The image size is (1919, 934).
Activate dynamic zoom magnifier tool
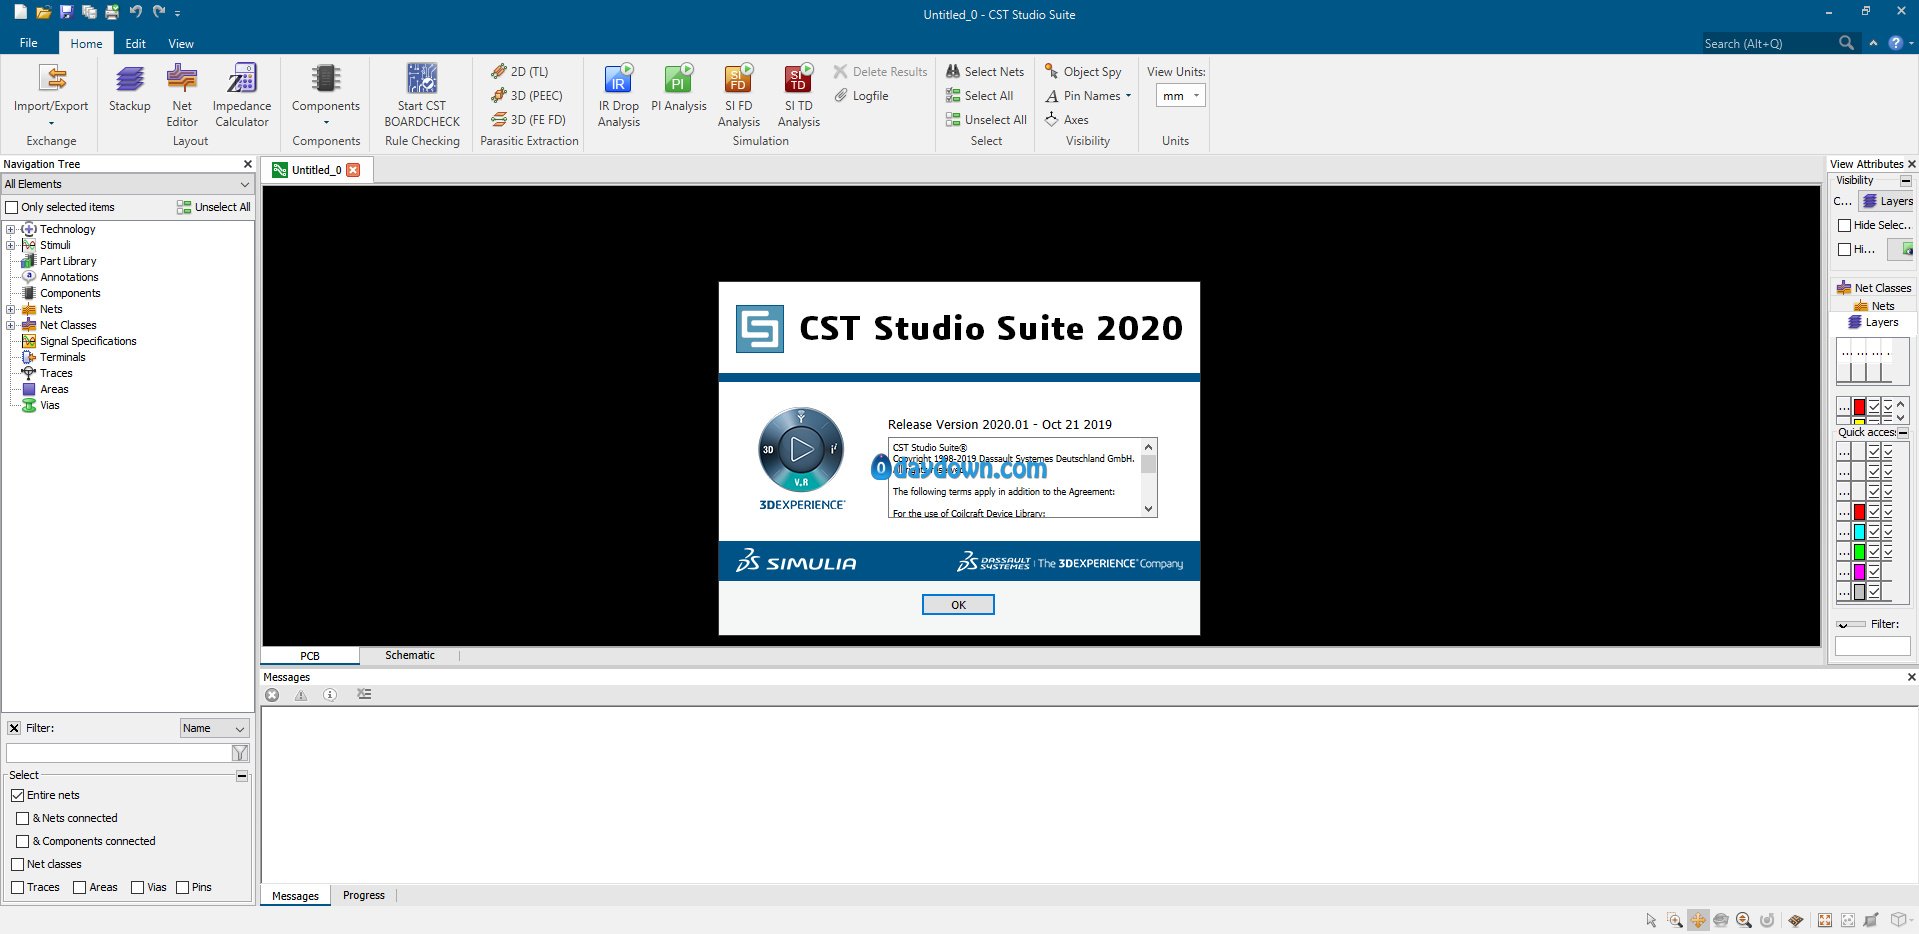(x=1744, y=920)
